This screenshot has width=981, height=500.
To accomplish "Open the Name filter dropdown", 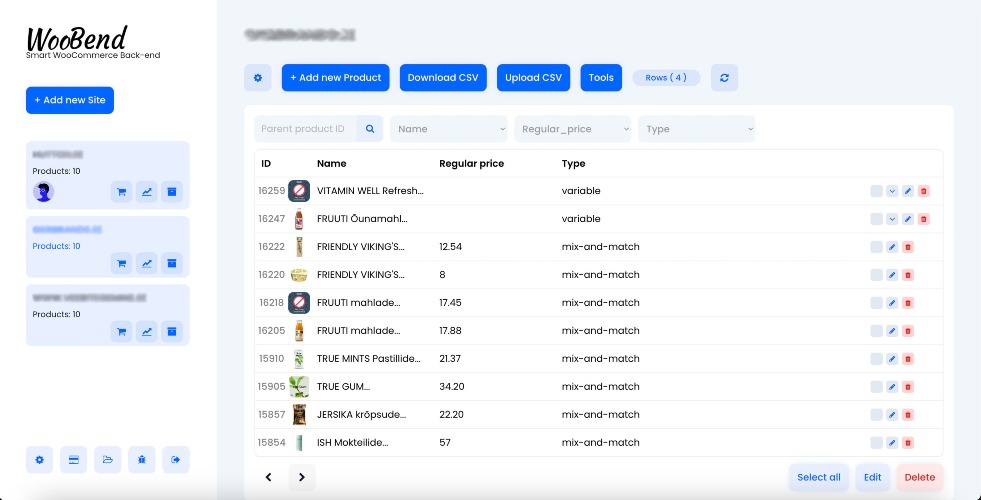I will click(449, 129).
